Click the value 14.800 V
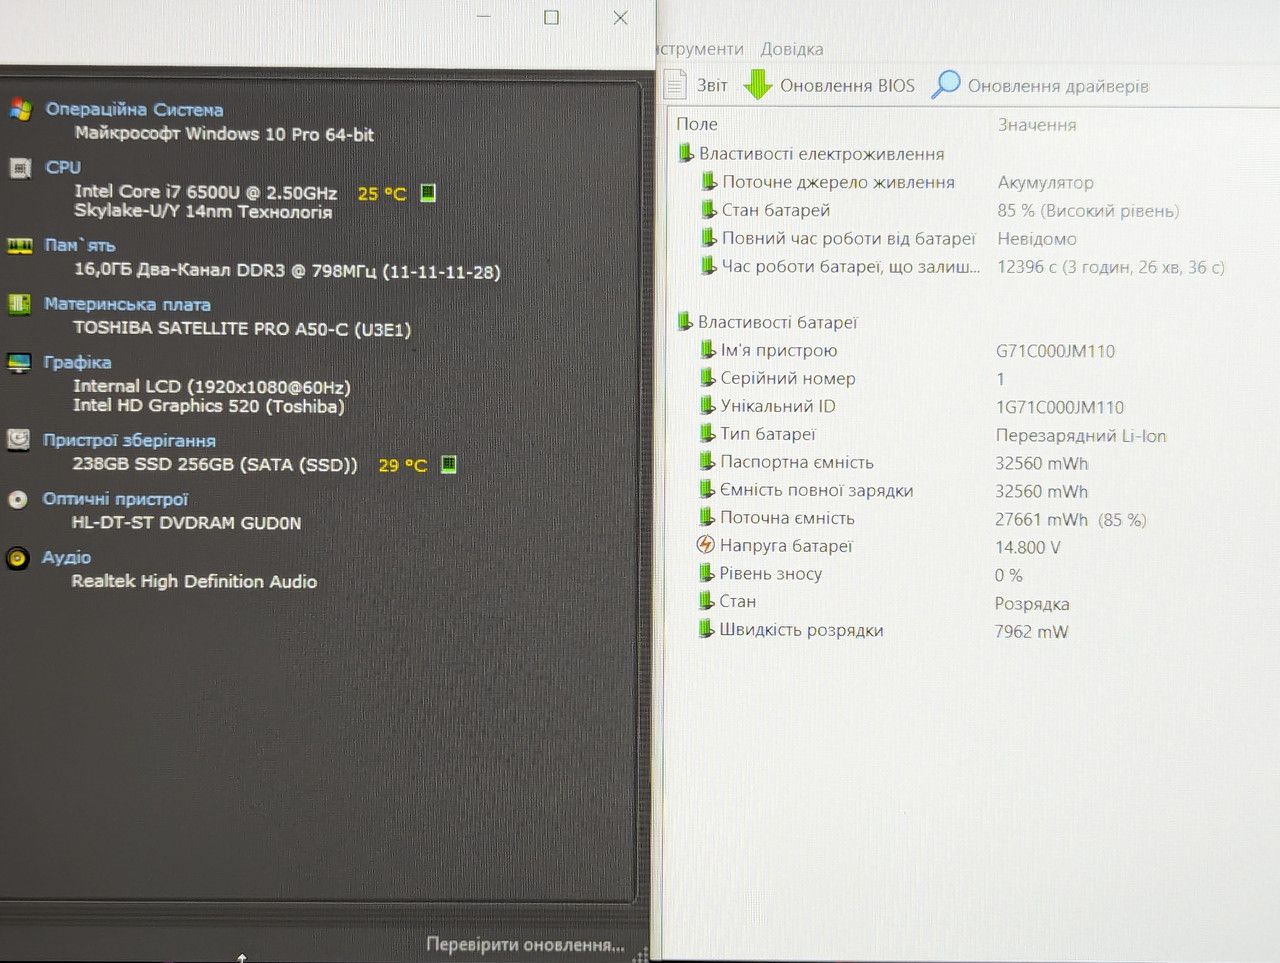Screen dimensions: 1280x963 click(1027, 548)
